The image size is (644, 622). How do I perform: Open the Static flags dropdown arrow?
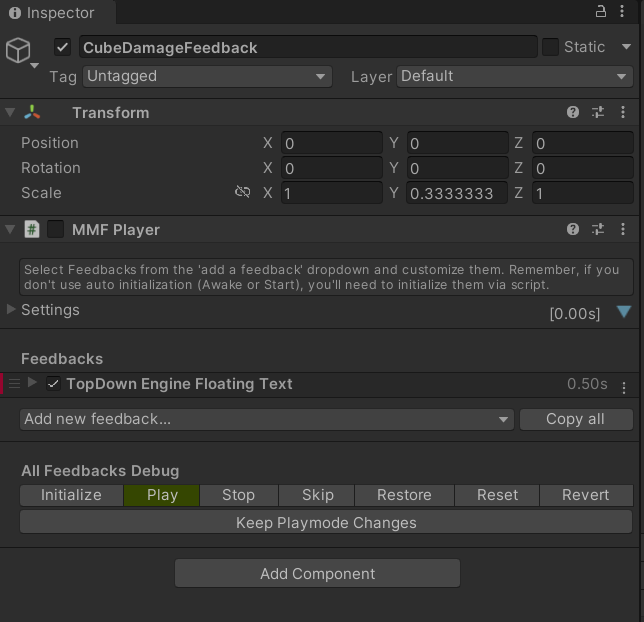626,46
